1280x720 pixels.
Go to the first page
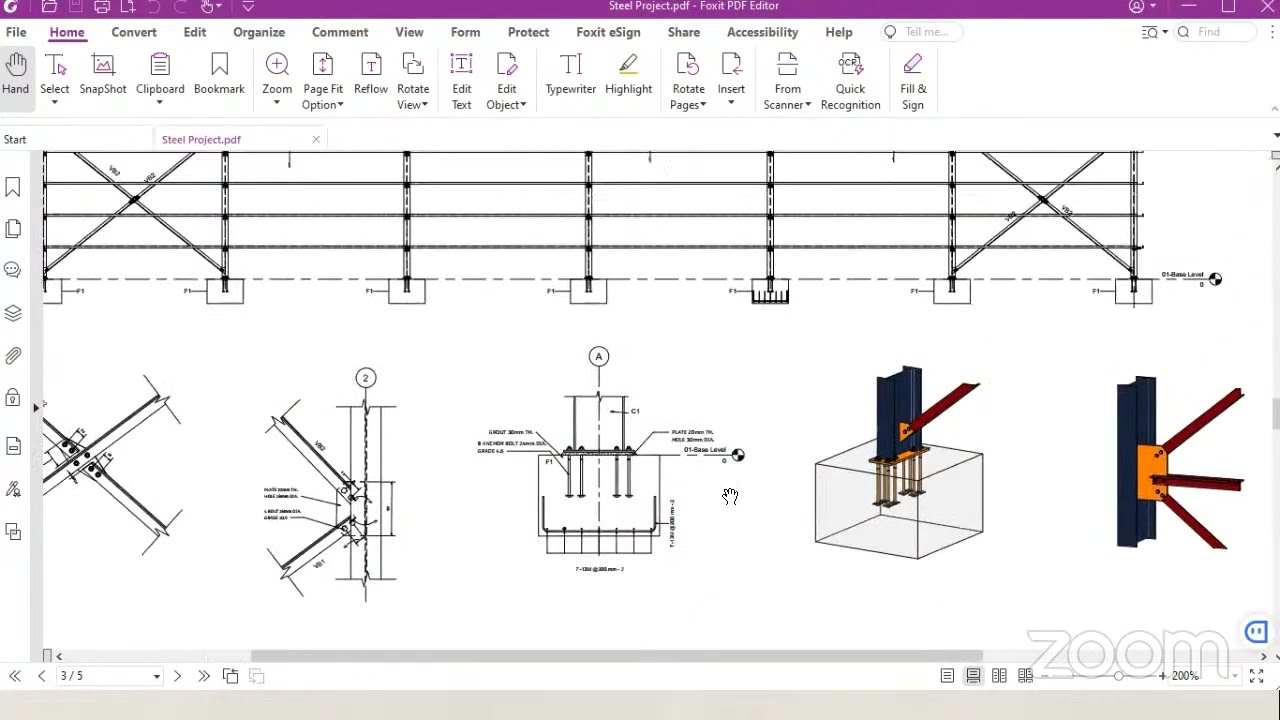pos(15,676)
